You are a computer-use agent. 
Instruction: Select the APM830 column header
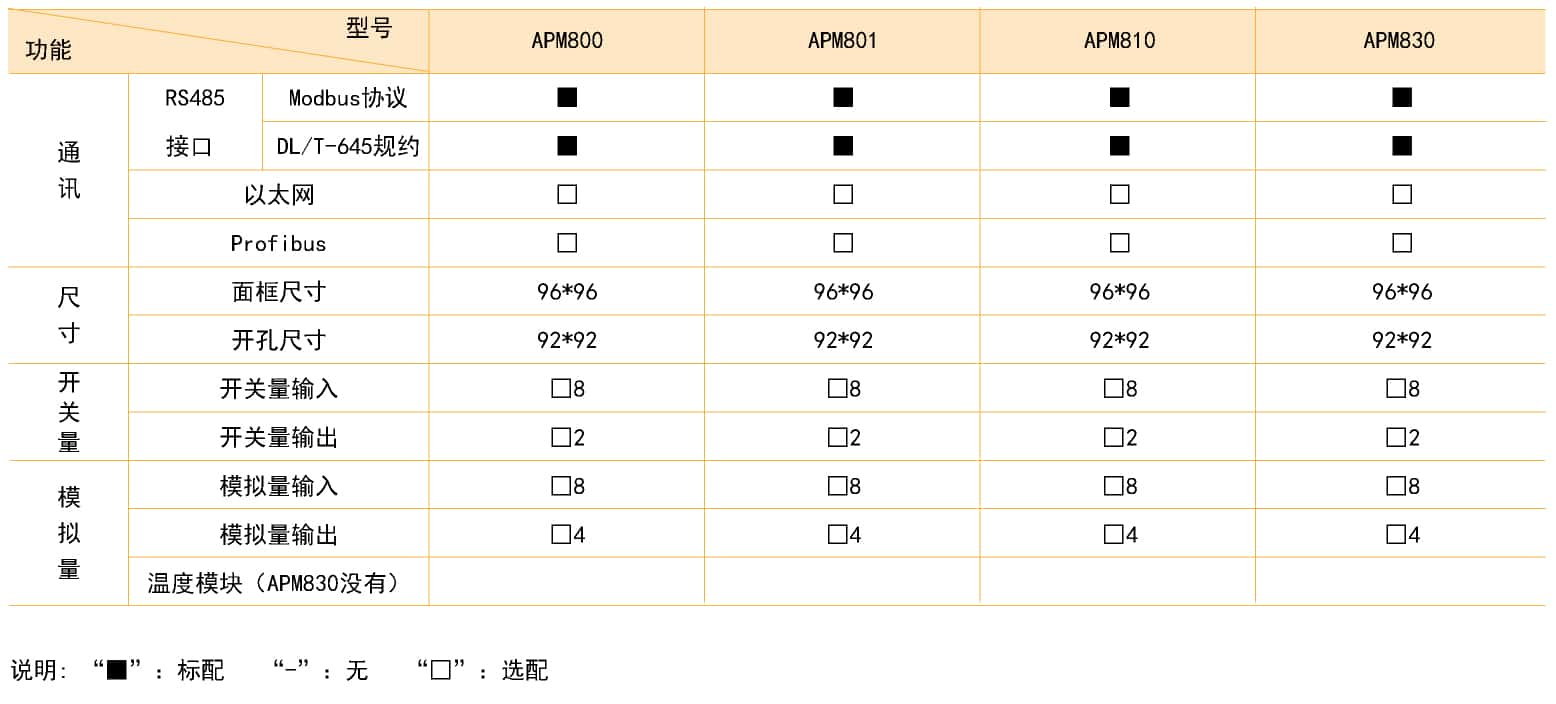click(1399, 41)
